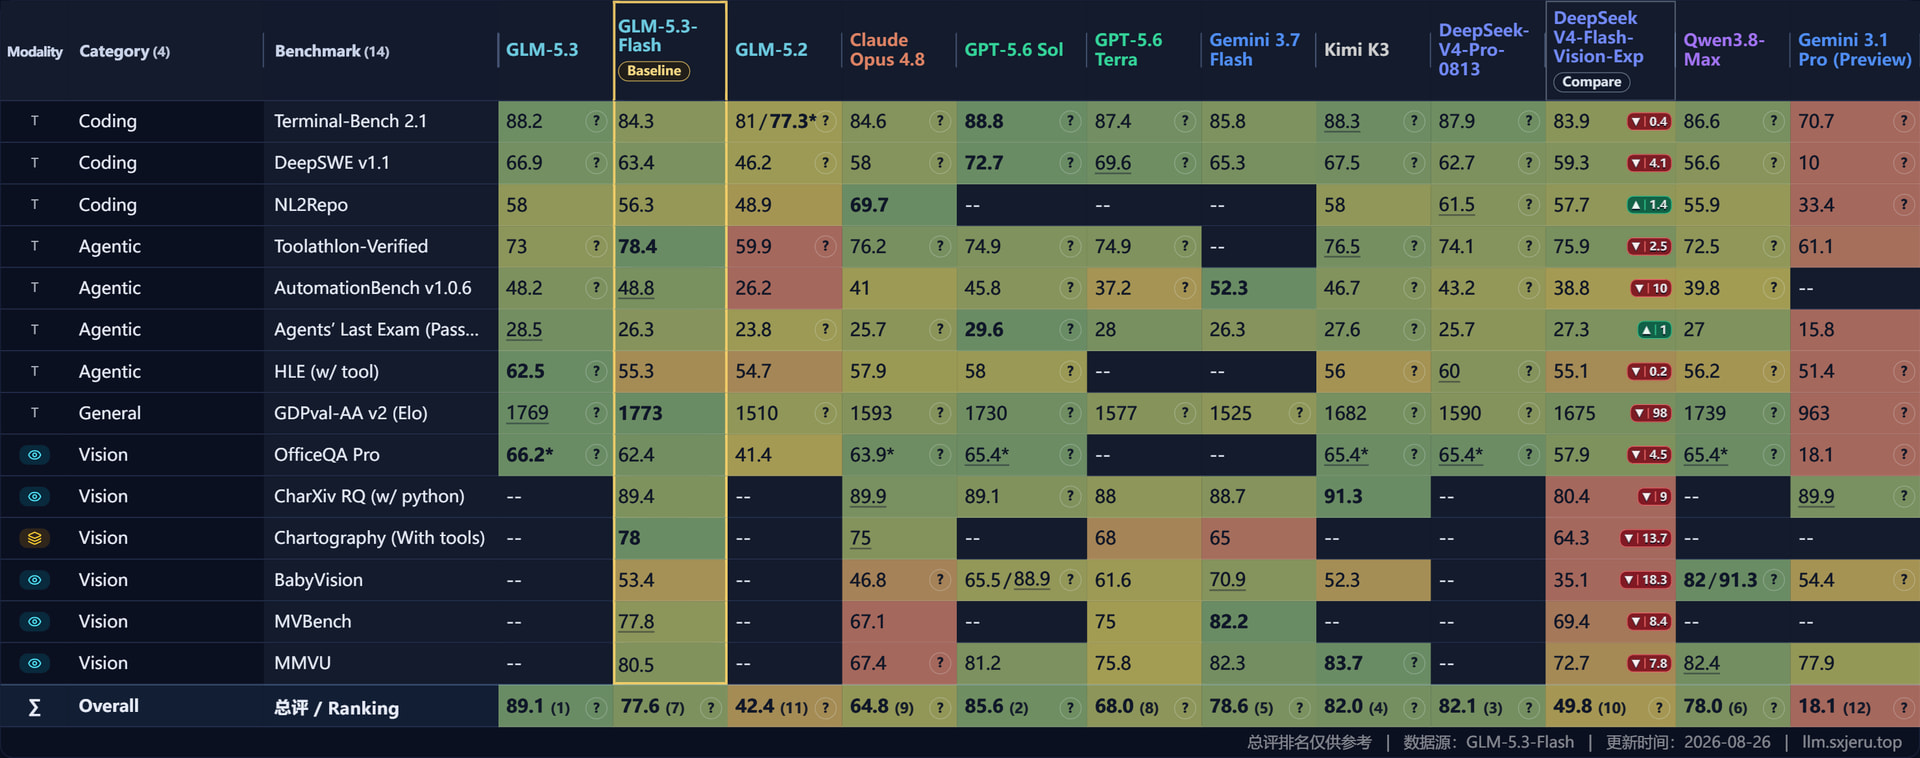
Task: Click the Baseline badge under GLM-5.3-Flash
Action: (x=654, y=71)
